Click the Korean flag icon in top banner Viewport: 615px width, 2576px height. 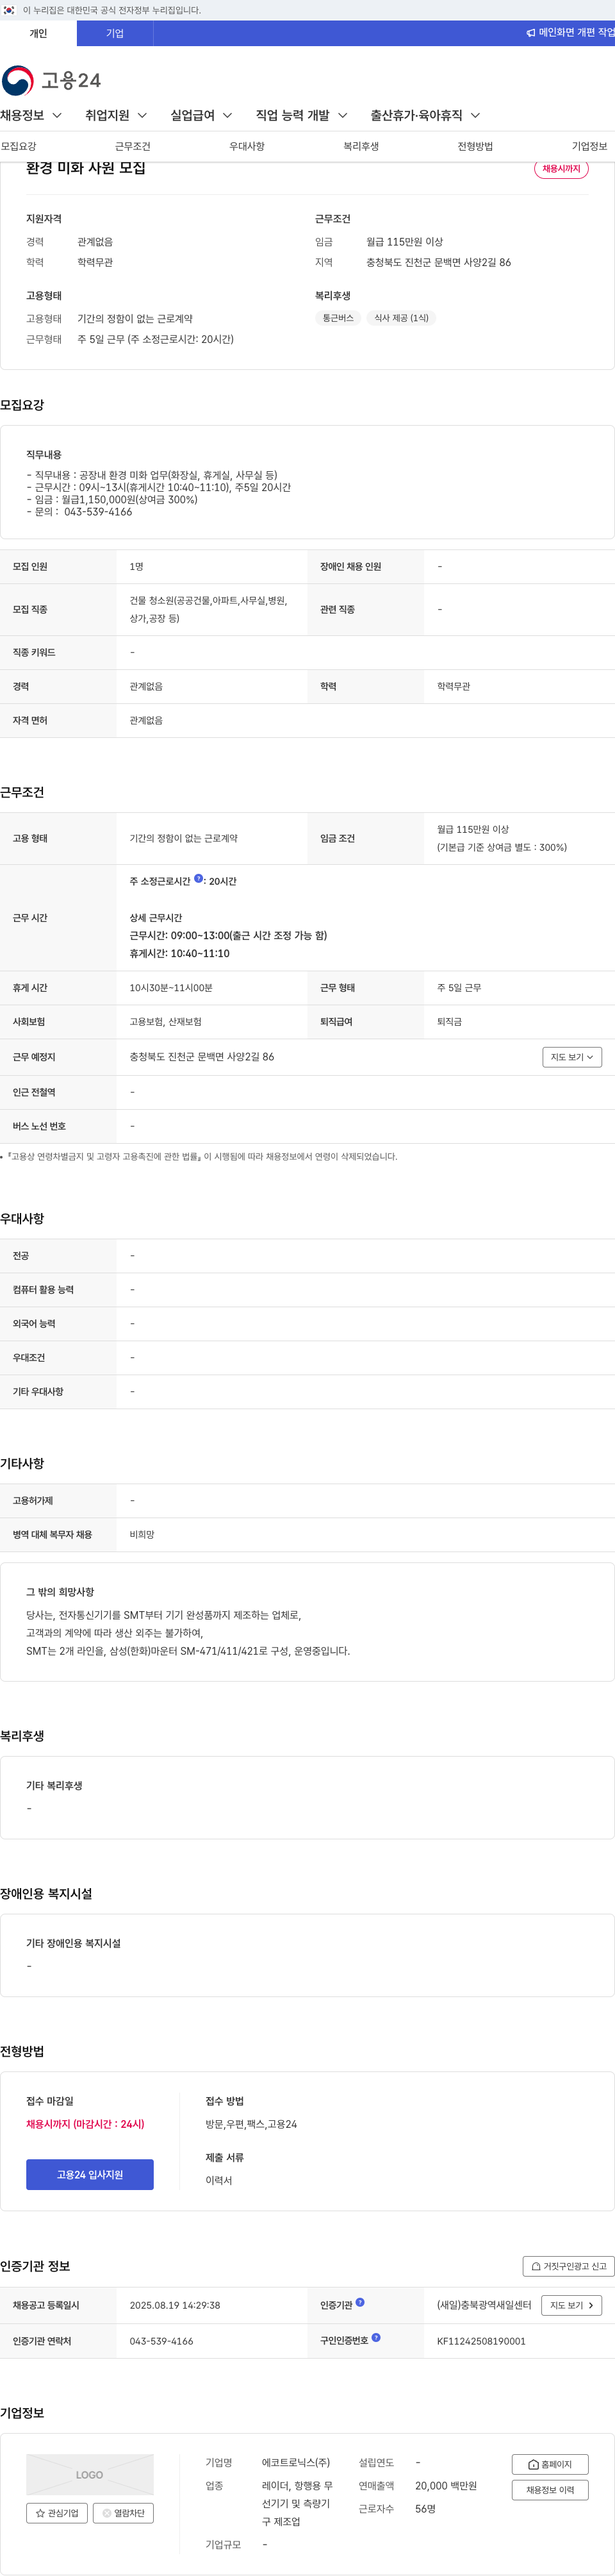[x=9, y=10]
